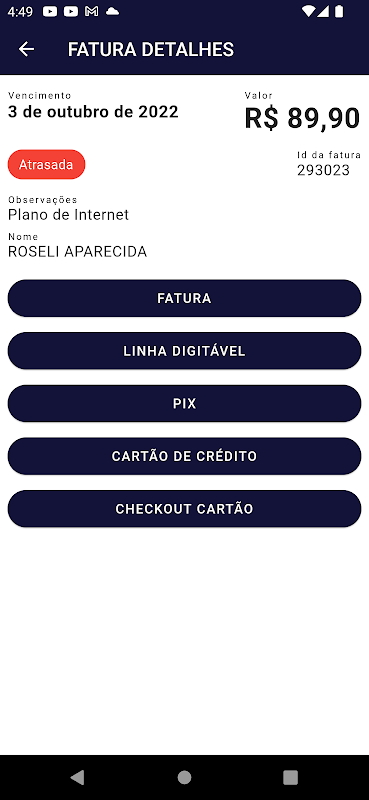369x800 pixels.
Task: Tap the FATURA DETALHES title
Action: 151,49
